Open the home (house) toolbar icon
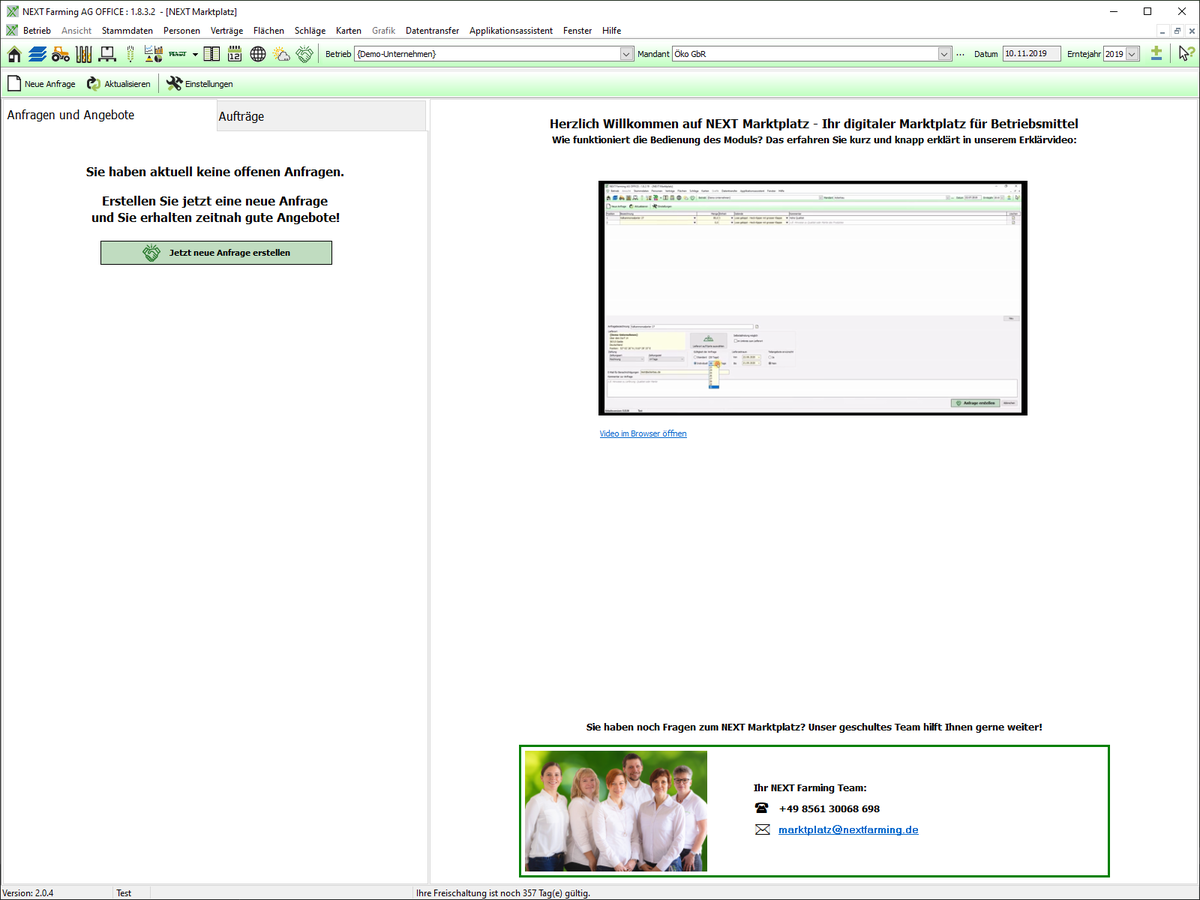The height and width of the screenshot is (900, 1200). [x=14, y=54]
